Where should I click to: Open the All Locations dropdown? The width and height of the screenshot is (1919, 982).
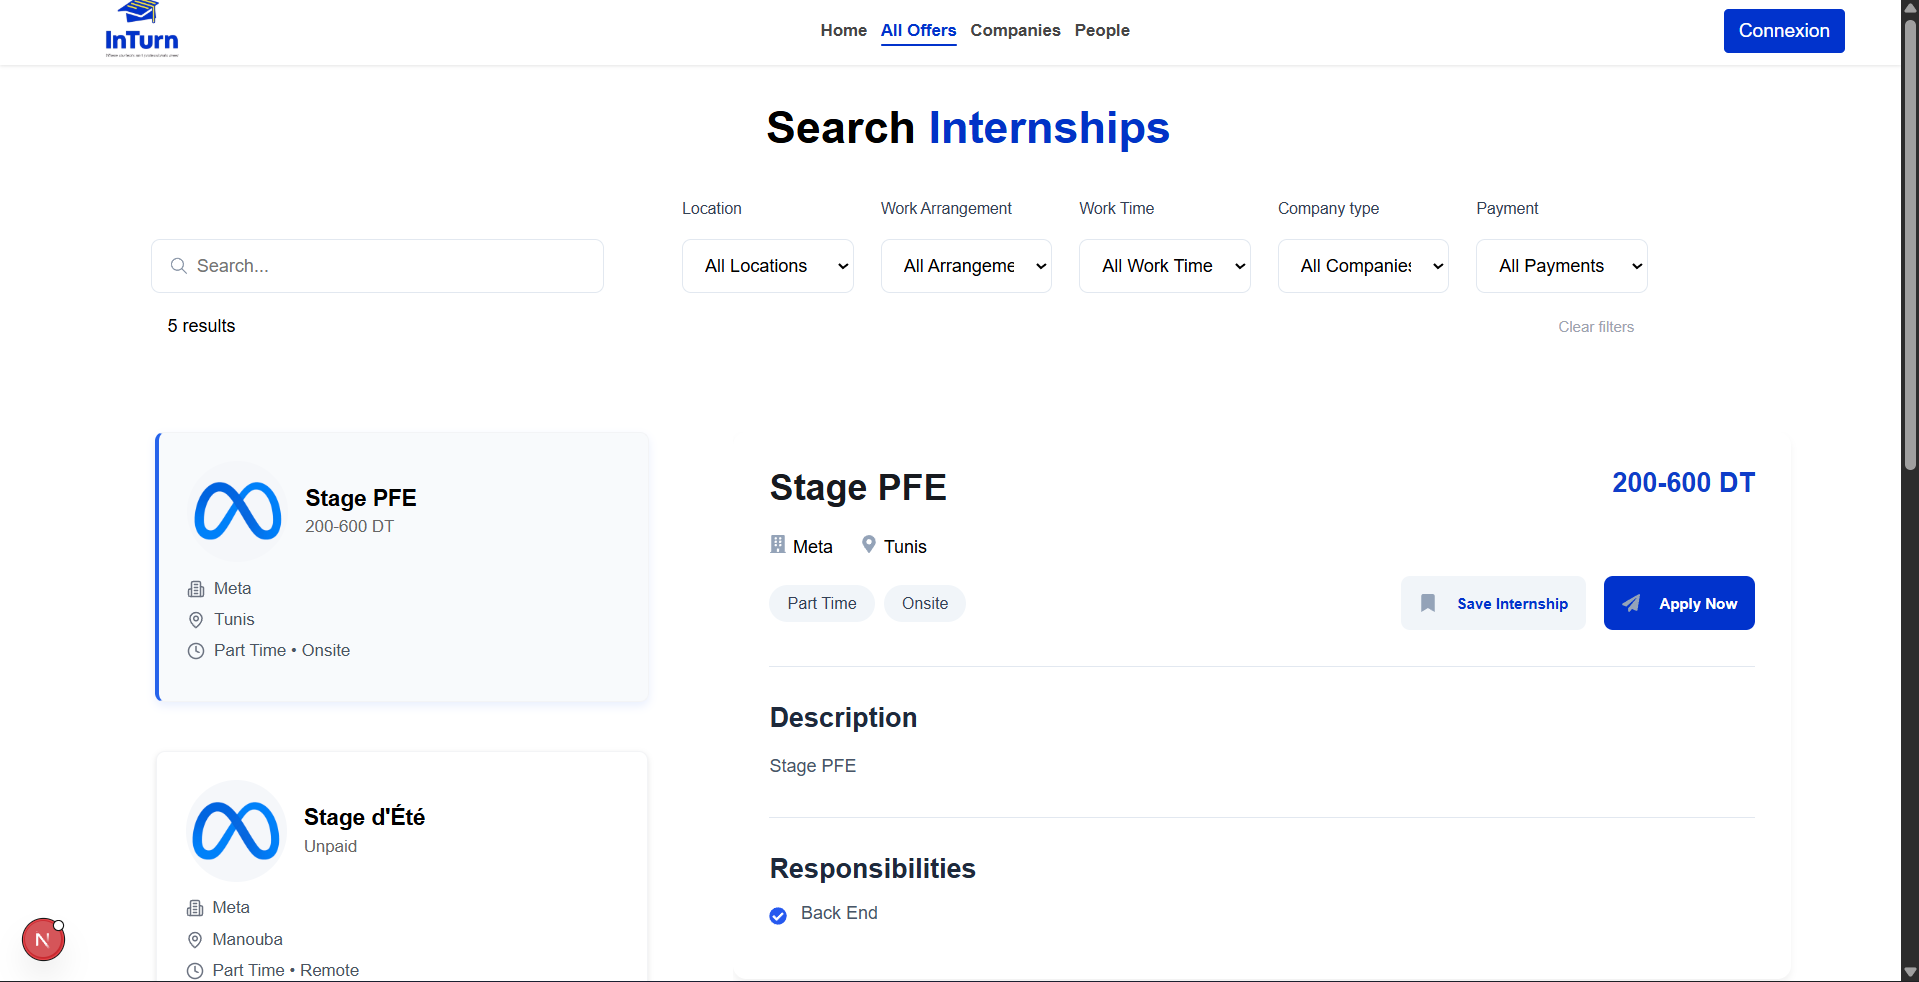pyautogui.click(x=767, y=266)
